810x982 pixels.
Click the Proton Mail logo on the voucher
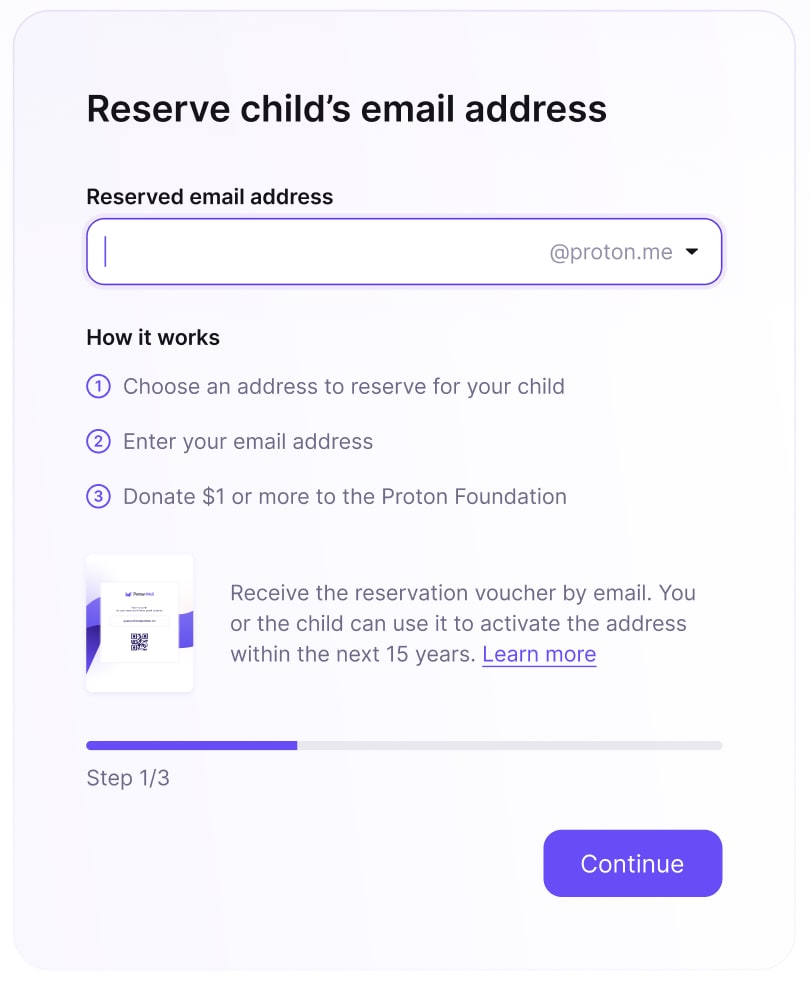point(139,592)
